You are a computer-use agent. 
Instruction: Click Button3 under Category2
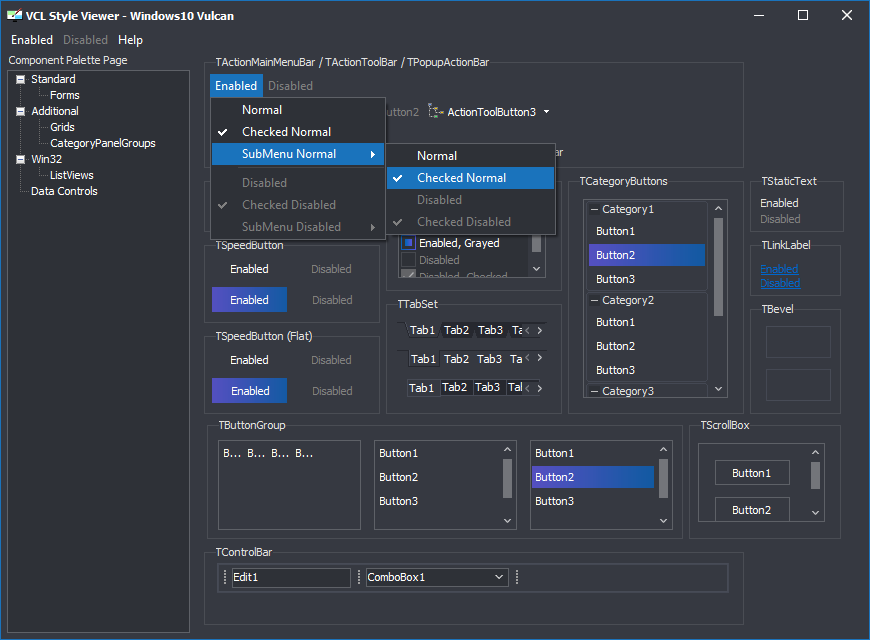coord(647,370)
